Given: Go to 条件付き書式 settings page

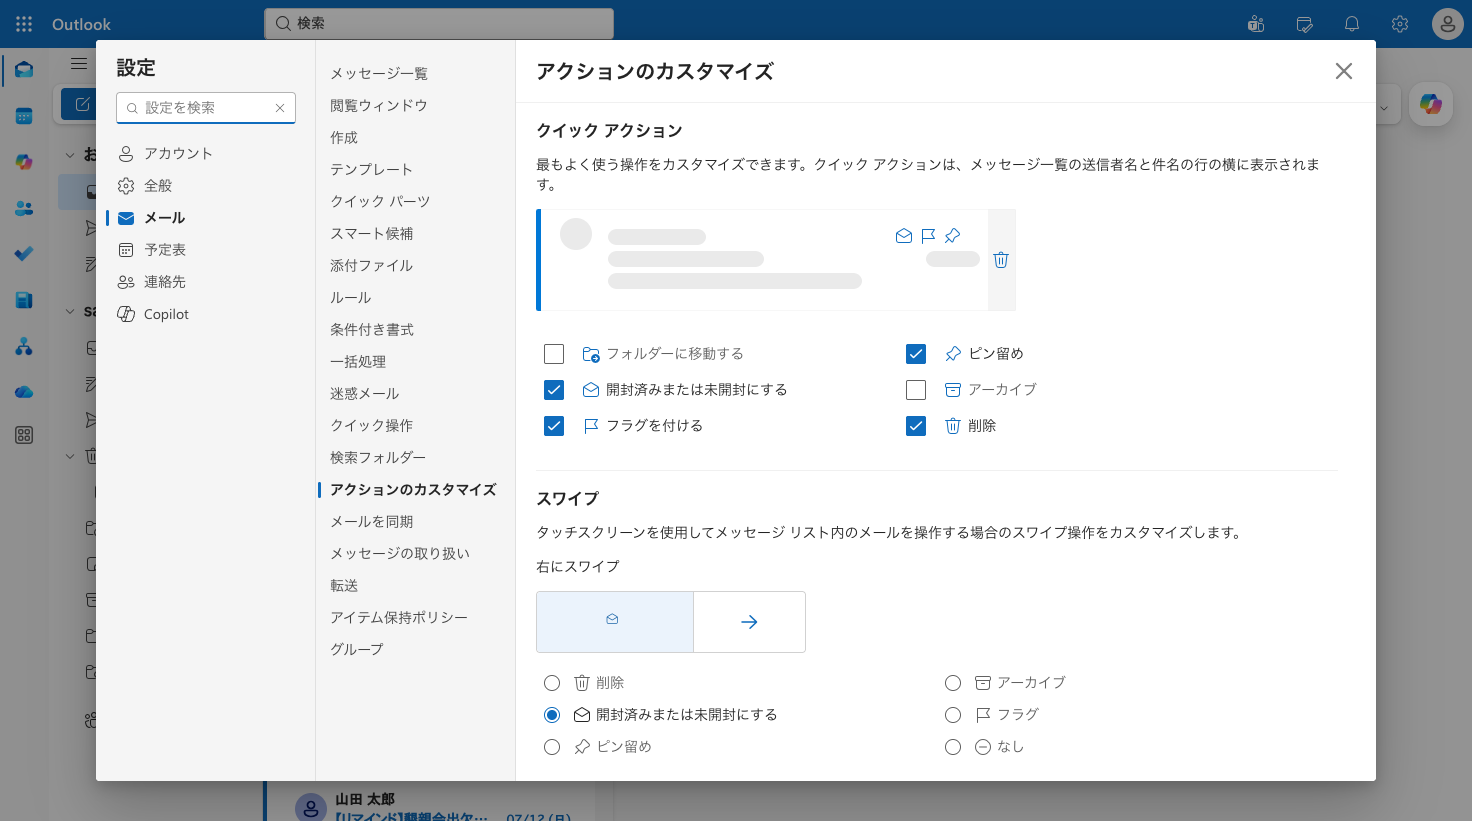Looking at the screenshot, I should 372,330.
